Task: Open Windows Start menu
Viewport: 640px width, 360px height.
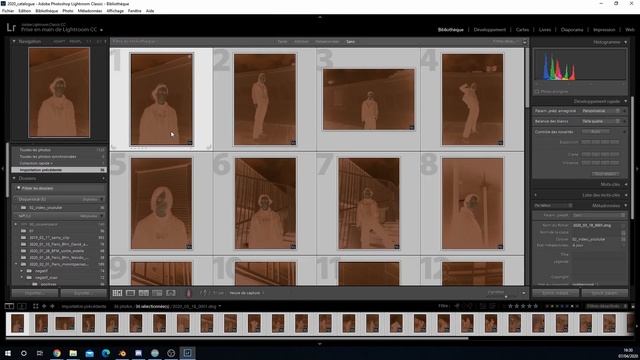Action: (x=8, y=353)
